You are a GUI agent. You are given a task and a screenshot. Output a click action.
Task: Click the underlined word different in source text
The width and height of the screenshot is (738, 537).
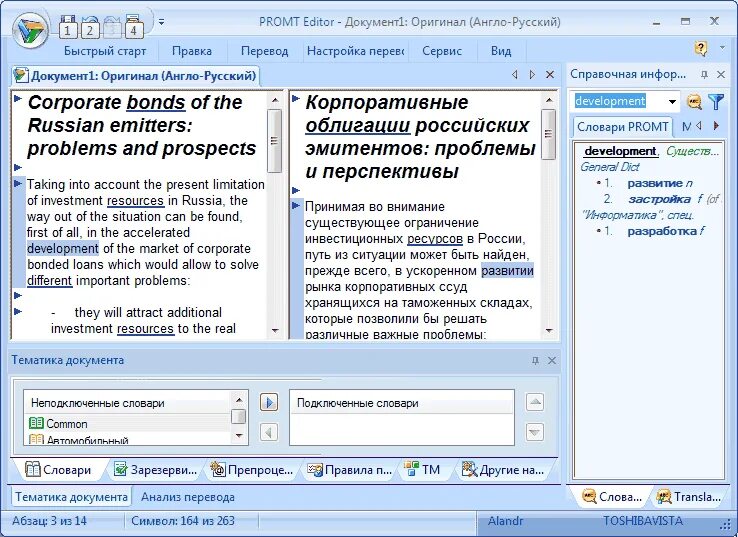click(49, 281)
